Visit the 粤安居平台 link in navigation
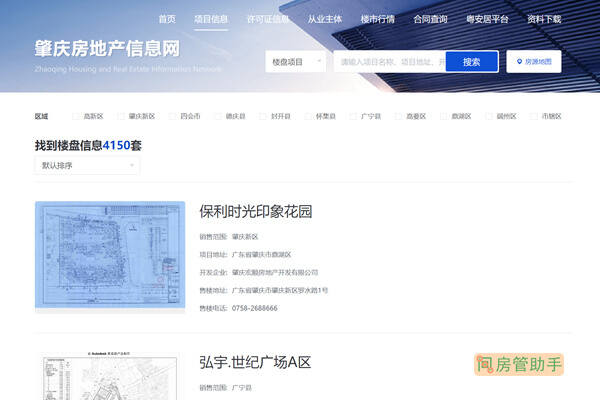Screen dimensions: 600x400 click(488, 19)
